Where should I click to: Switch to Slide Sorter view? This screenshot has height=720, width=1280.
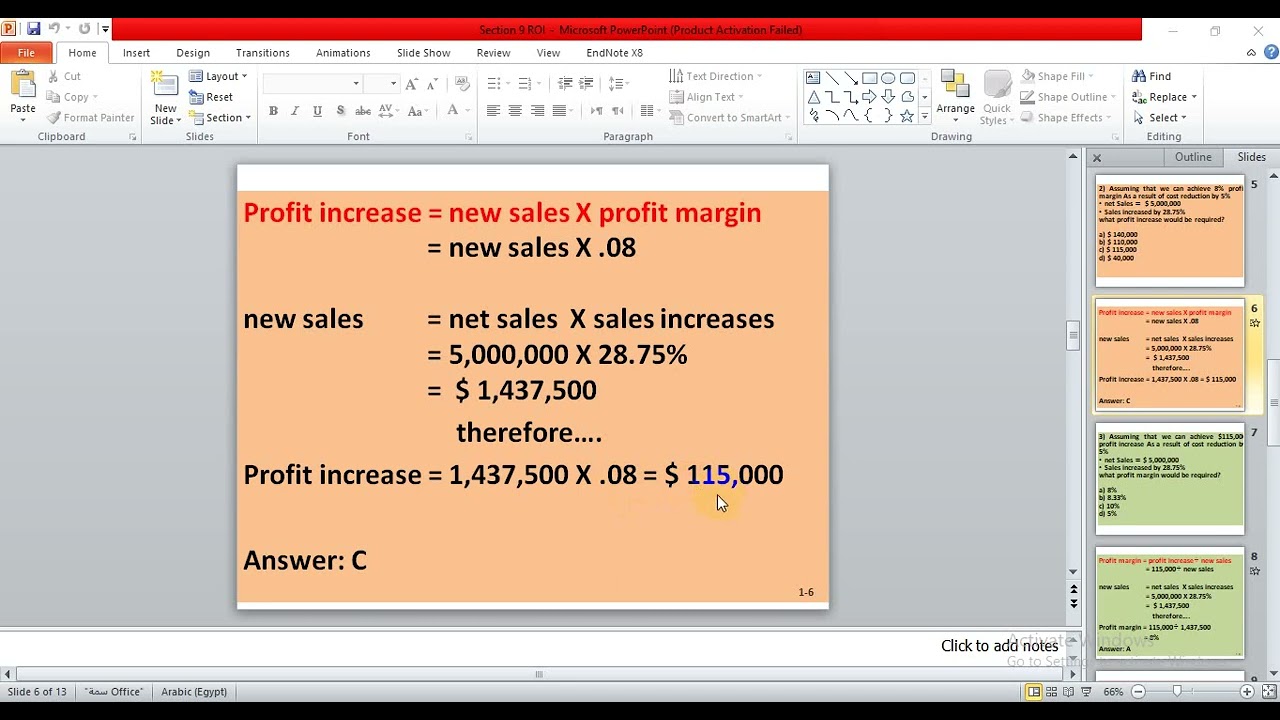(1052, 692)
